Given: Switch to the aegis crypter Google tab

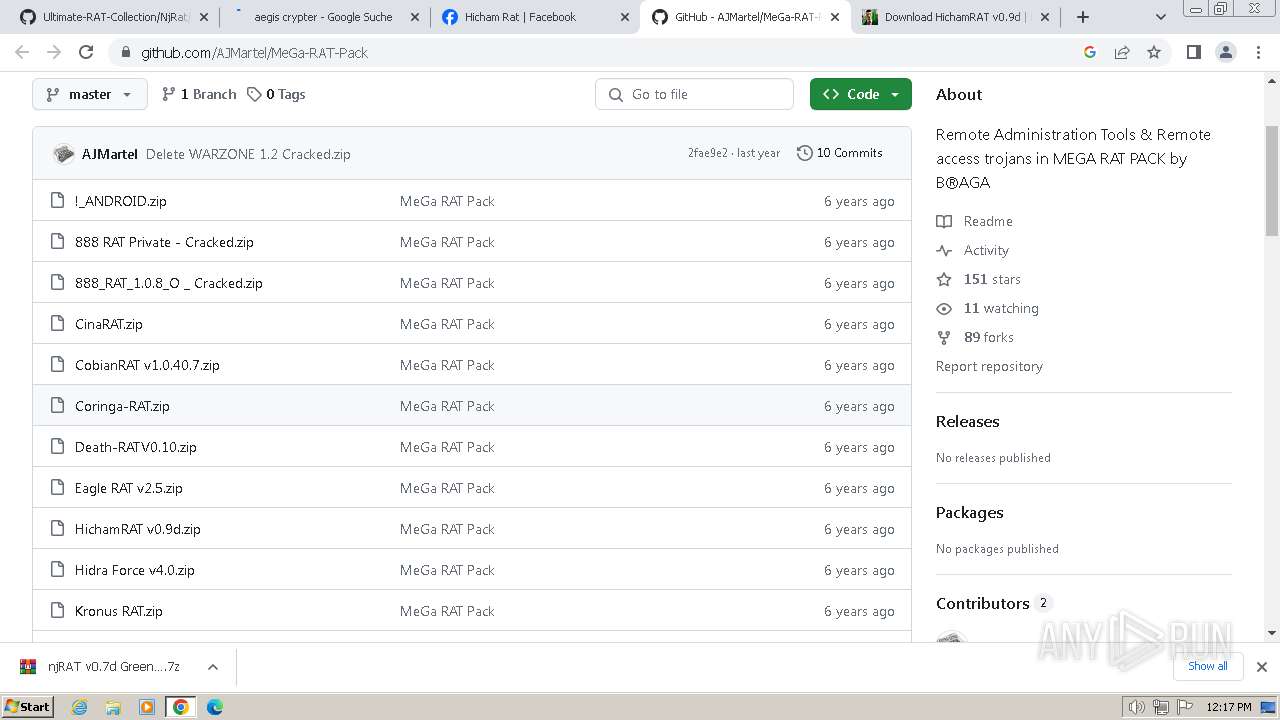Looking at the screenshot, I should click(x=323, y=17).
